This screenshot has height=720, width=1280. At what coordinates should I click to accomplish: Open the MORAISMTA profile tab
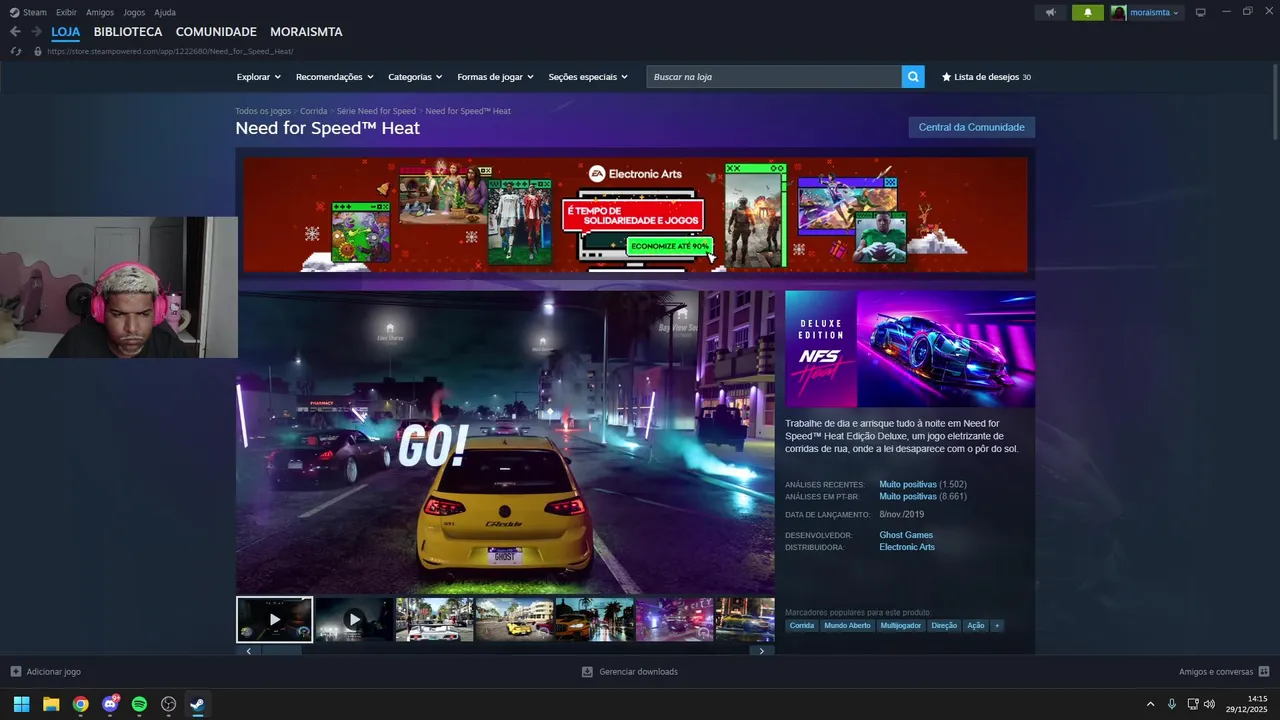(x=306, y=32)
